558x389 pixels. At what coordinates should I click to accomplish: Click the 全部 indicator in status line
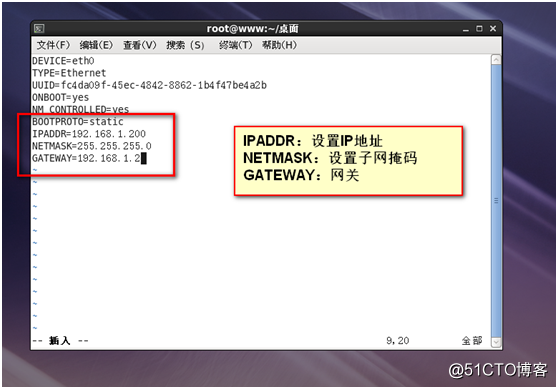pos(472,341)
